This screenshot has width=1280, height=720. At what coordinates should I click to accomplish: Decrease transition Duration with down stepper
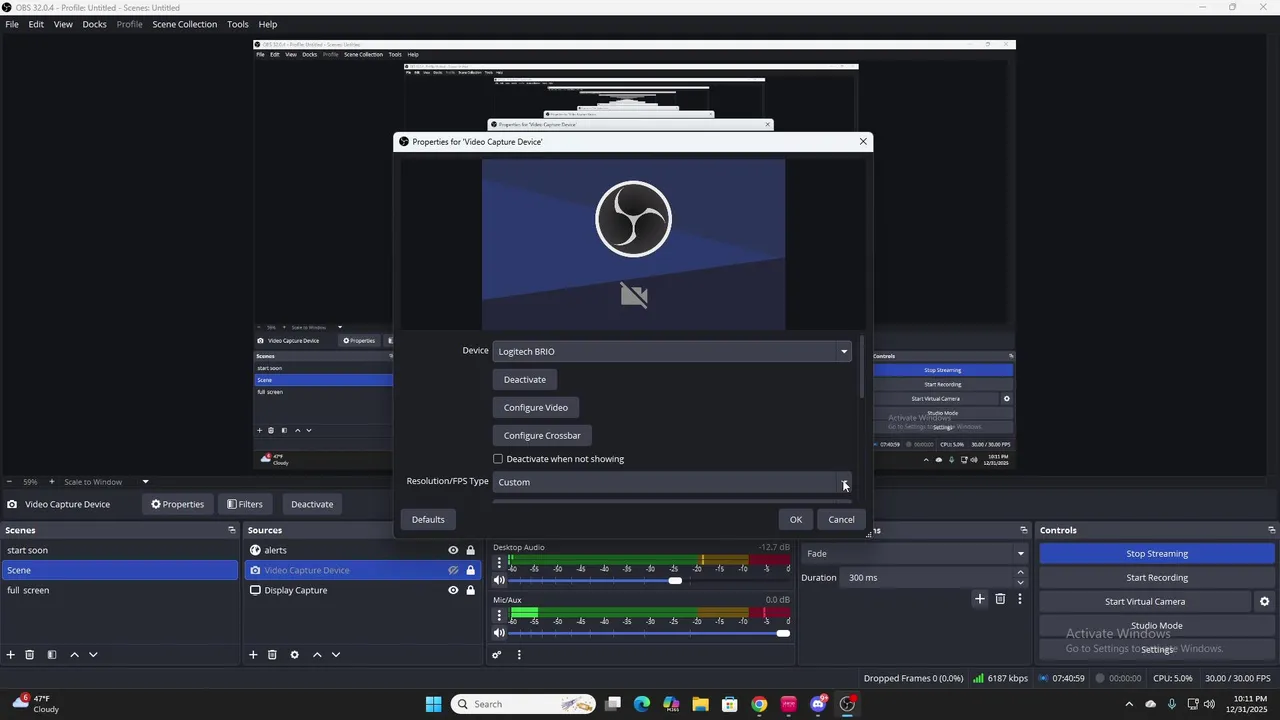point(1020,582)
